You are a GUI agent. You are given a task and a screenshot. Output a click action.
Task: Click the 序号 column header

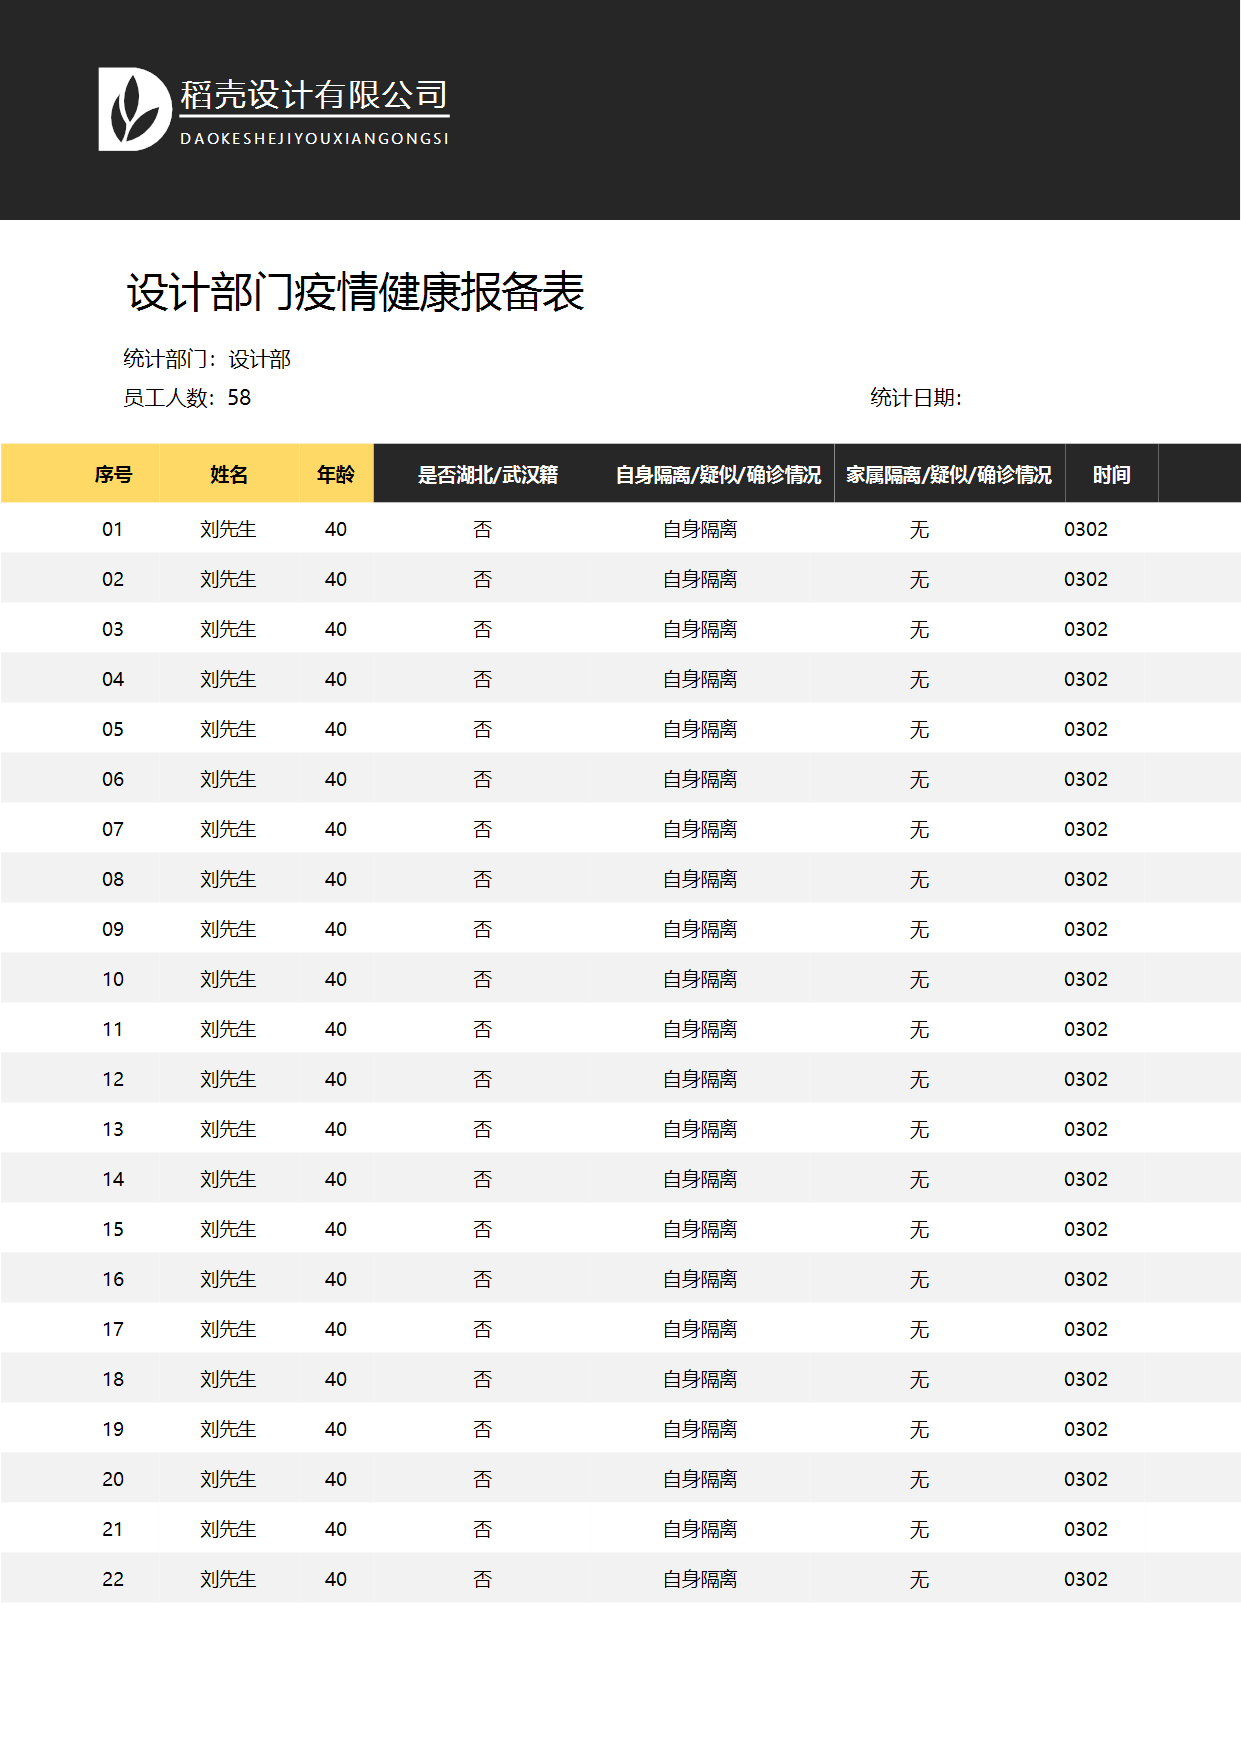point(113,475)
